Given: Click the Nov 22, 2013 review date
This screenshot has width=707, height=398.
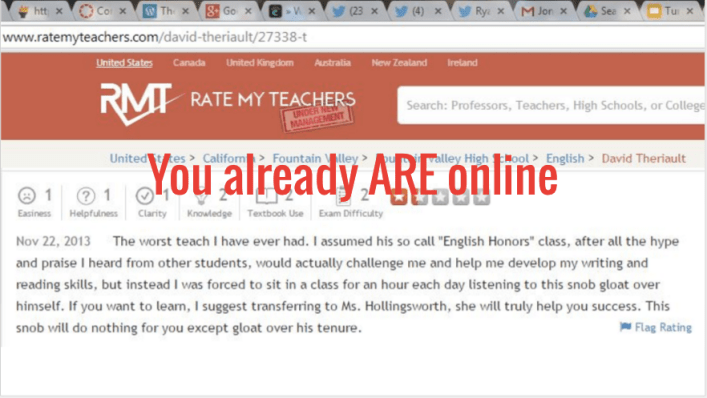Looking at the screenshot, I should click(x=53, y=241).
